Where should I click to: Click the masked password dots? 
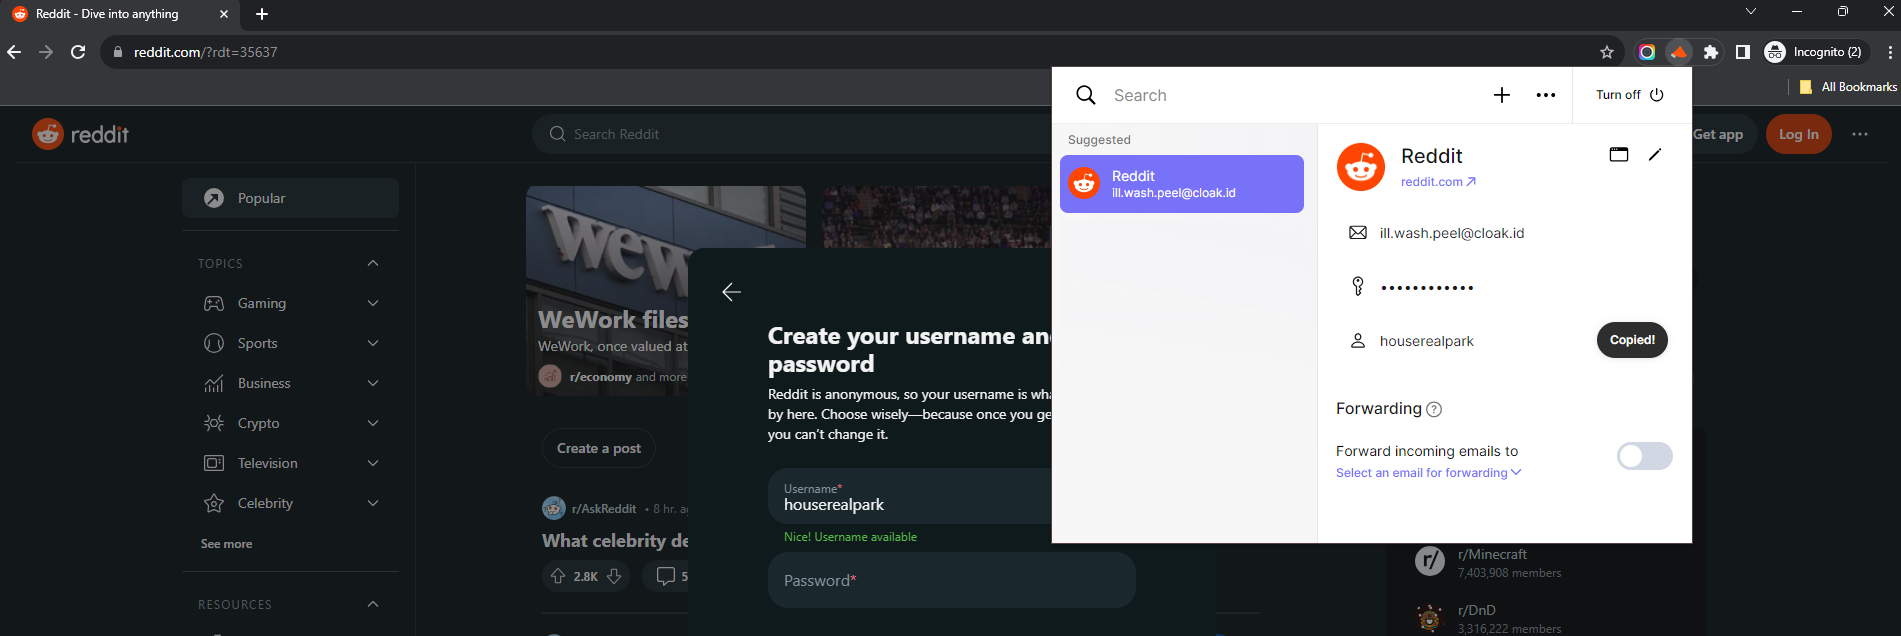tap(1427, 288)
